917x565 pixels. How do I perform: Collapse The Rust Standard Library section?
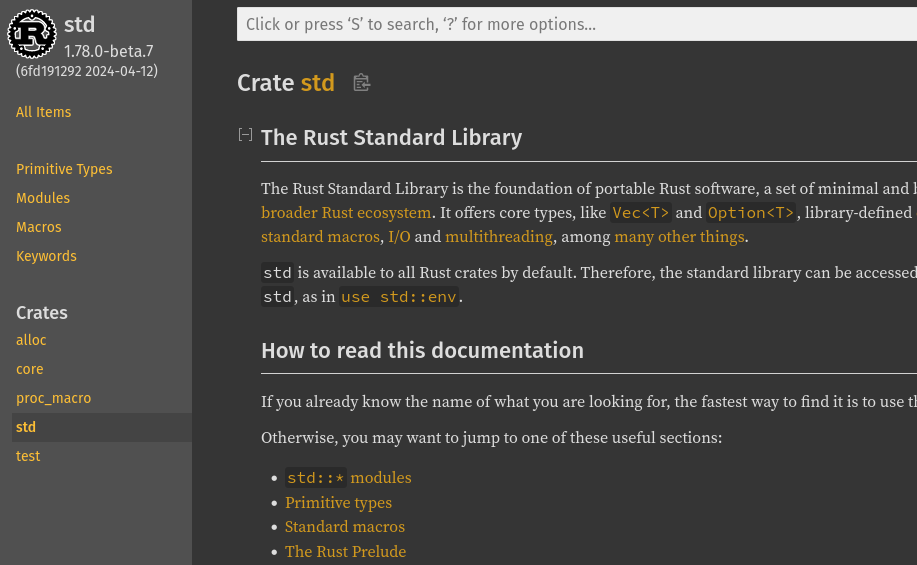click(x=246, y=135)
